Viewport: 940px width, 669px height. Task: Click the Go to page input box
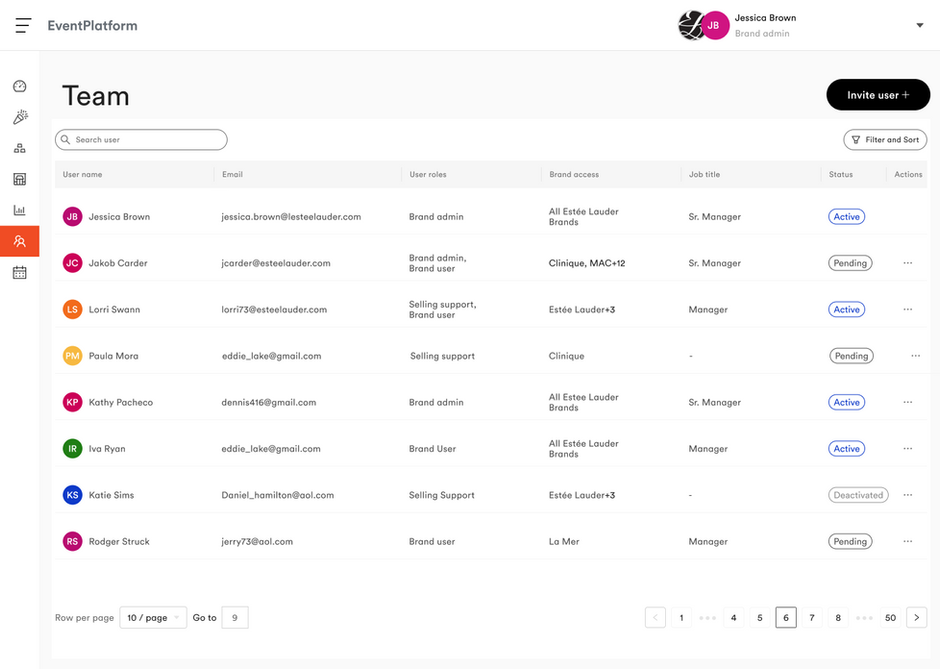point(234,618)
